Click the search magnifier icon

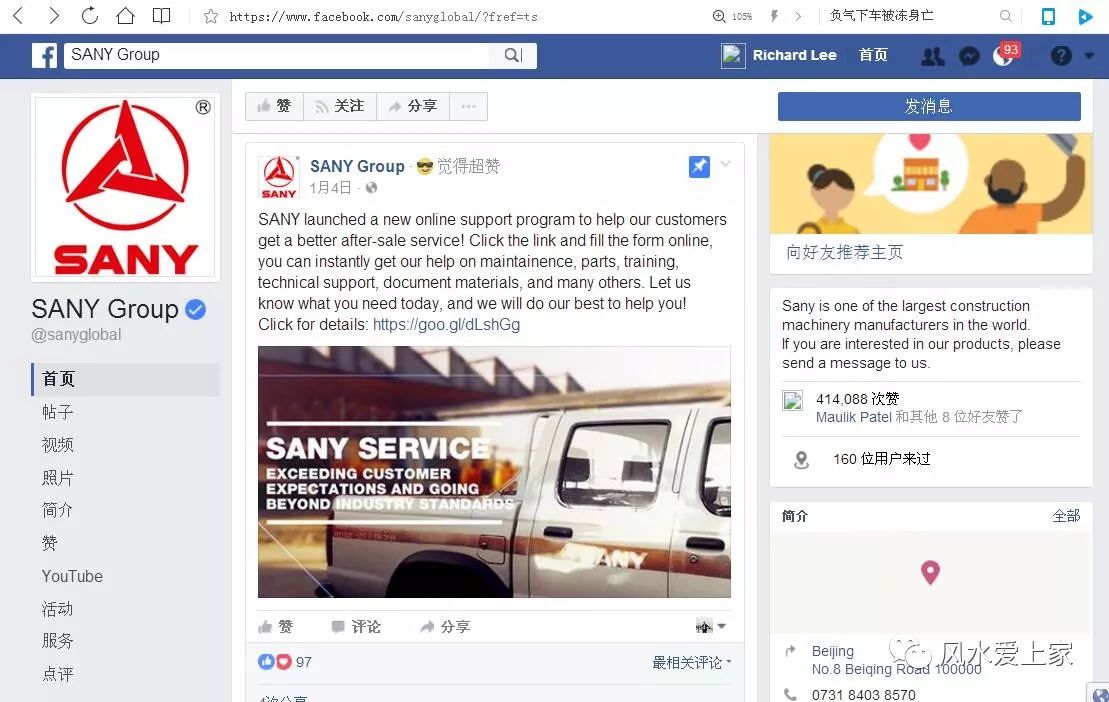pos(513,55)
